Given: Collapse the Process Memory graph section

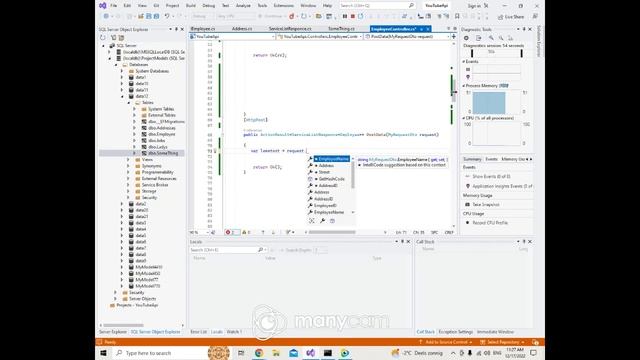Looking at the screenshot, I should 464,86.
